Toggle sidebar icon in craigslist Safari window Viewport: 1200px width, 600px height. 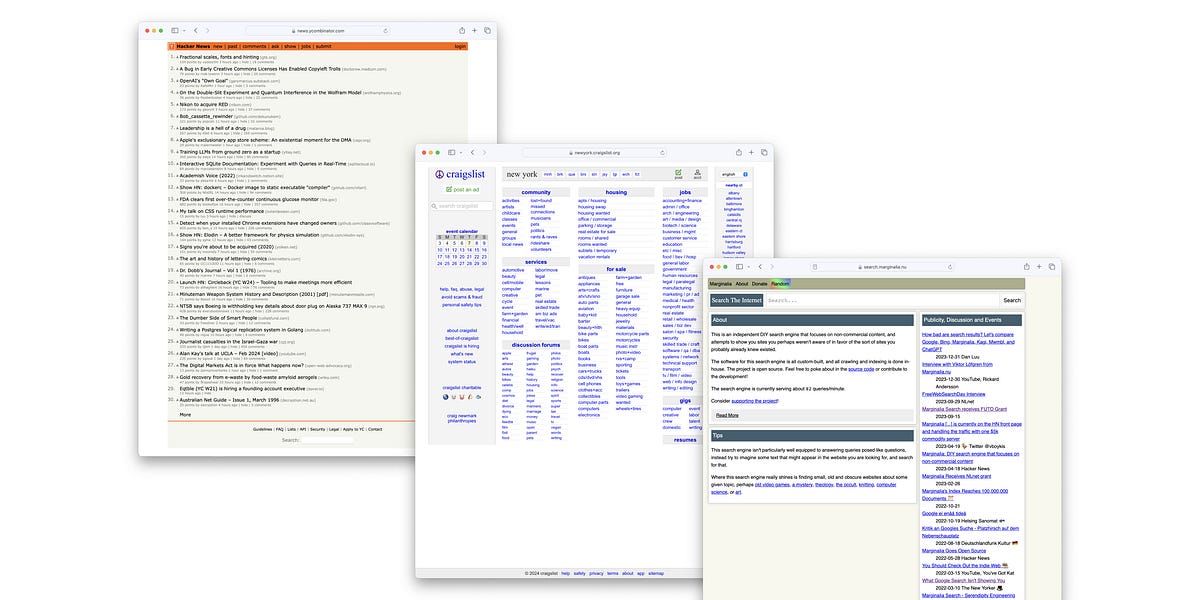pos(453,152)
